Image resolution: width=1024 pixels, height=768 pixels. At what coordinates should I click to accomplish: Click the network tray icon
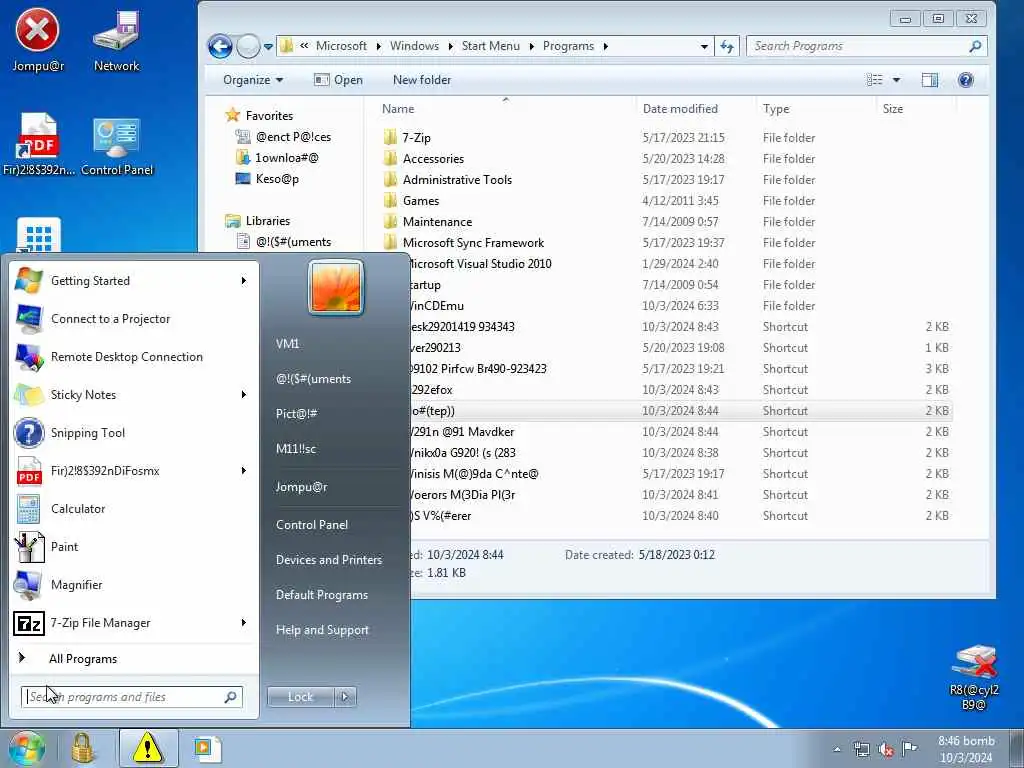tap(862, 750)
